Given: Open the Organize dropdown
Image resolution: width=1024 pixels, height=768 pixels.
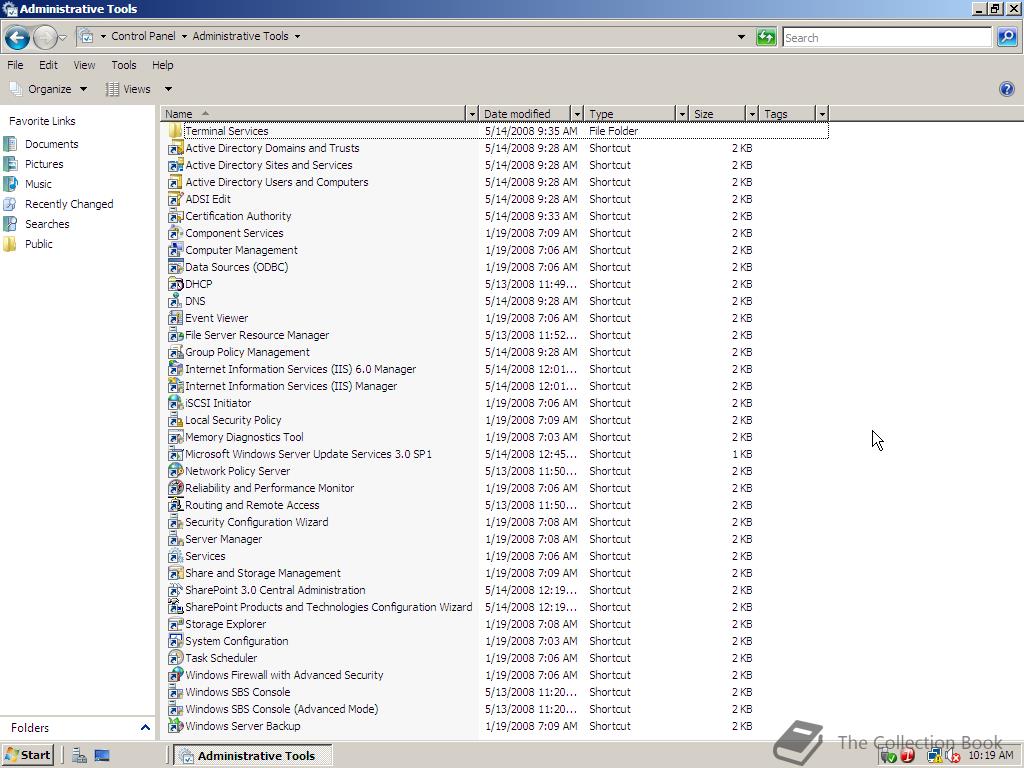Looking at the screenshot, I should (x=48, y=89).
